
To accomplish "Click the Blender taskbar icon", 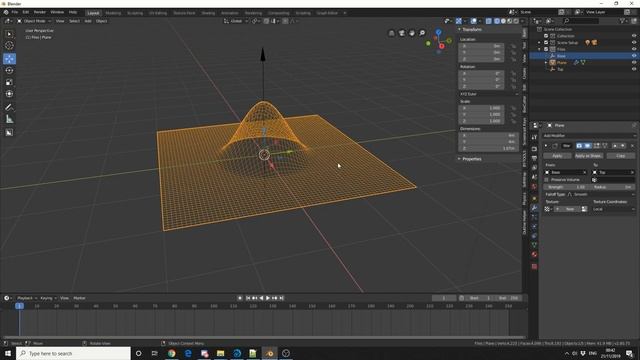I will (269, 353).
